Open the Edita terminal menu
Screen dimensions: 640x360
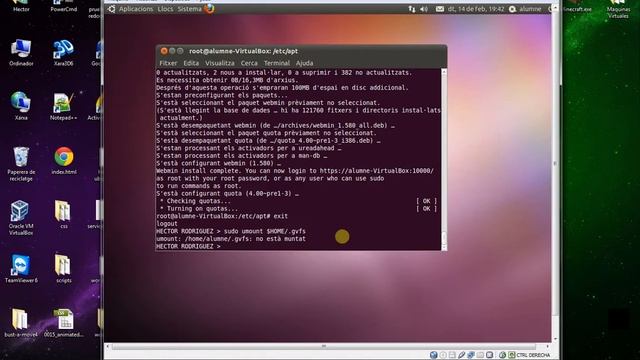[191, 63]
